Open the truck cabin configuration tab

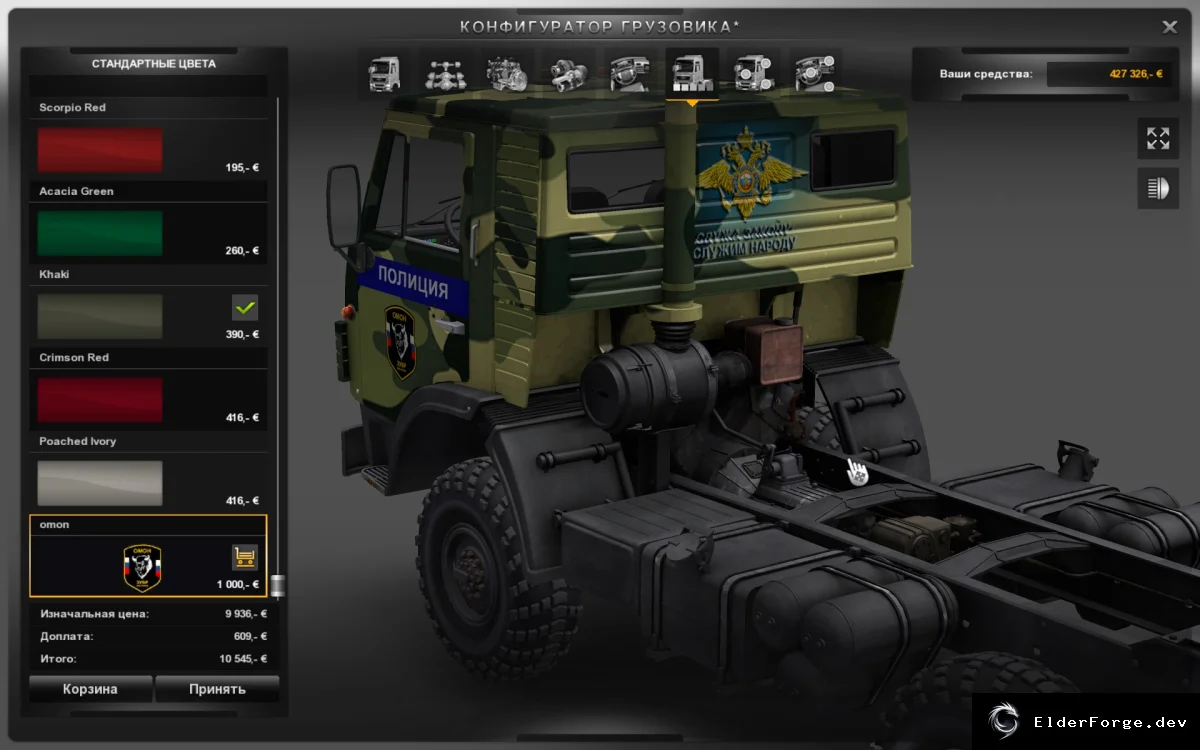tap(384, 72)
